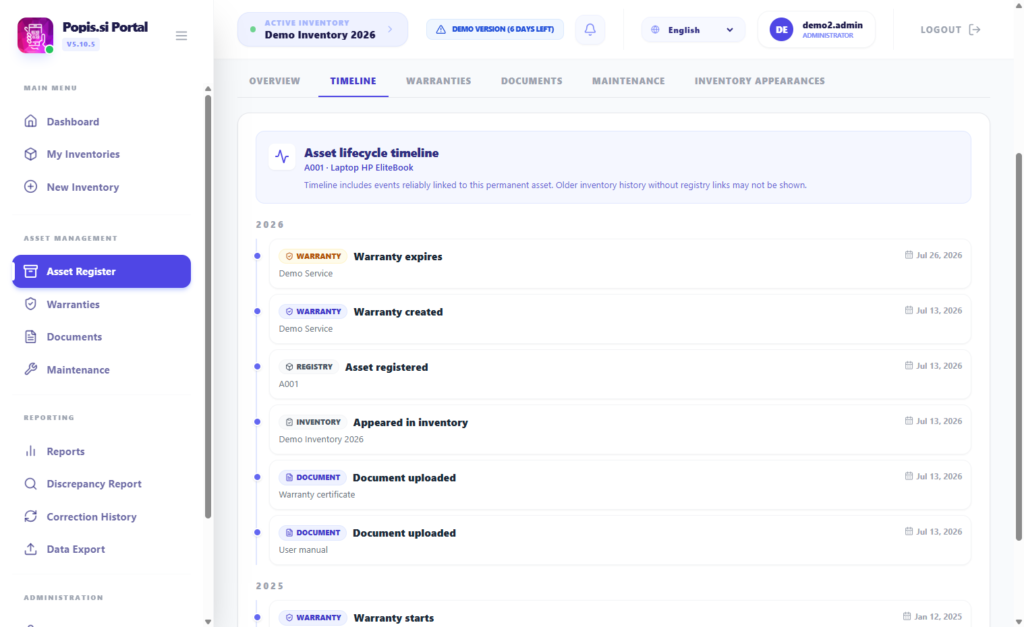
Task: Open the Warranty expires timeline entry
Action: point(620,264)
